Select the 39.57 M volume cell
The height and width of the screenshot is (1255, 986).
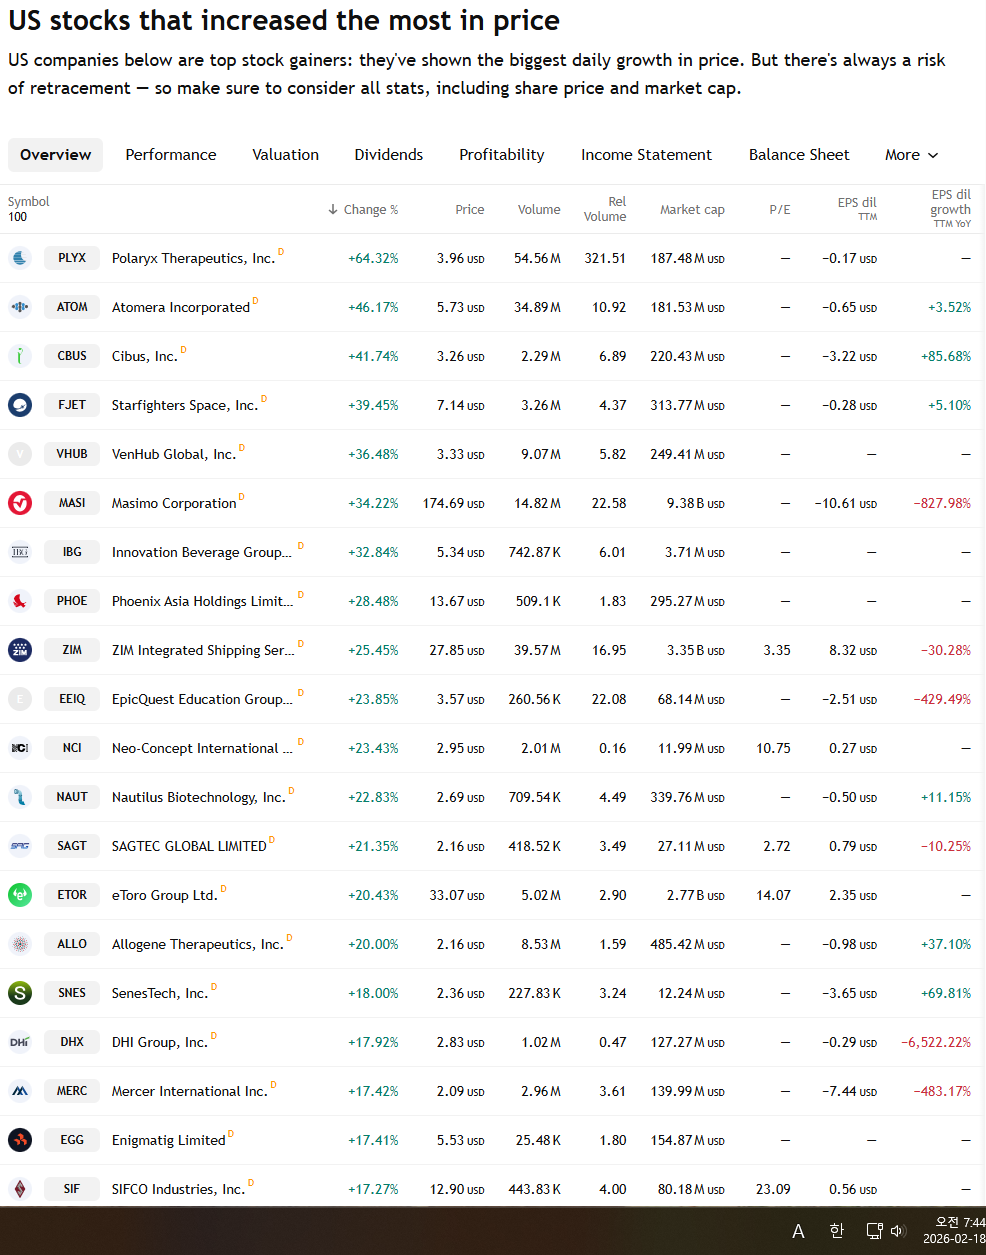537,650
